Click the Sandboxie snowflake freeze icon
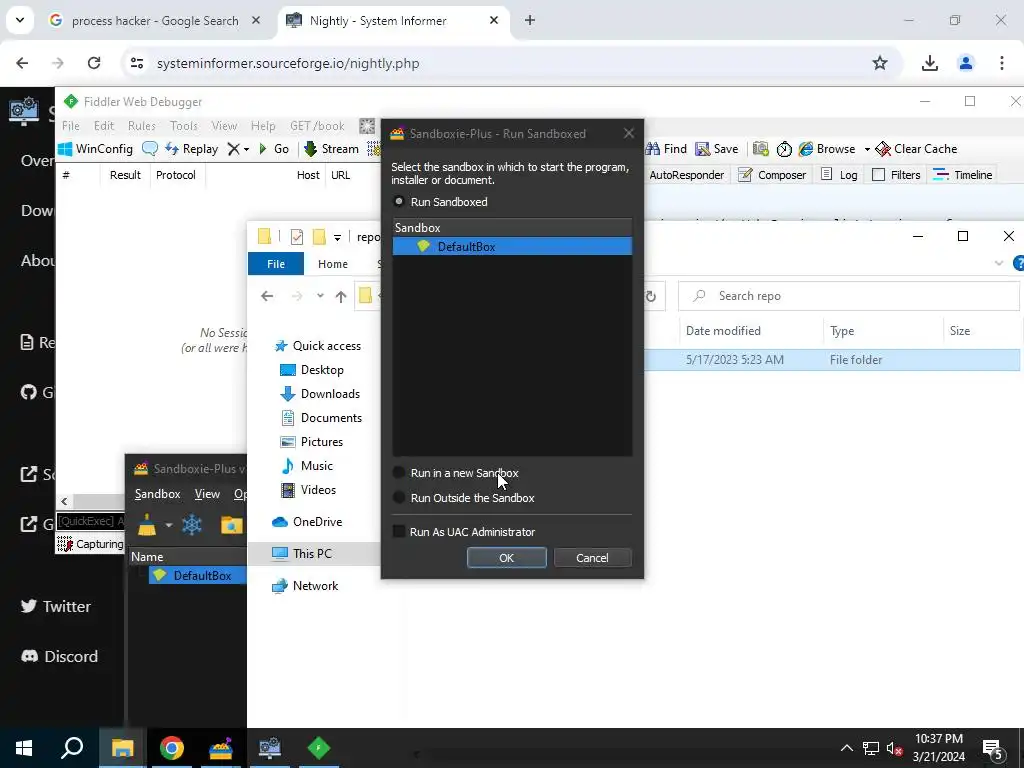Screen dimensions: 1024x768 tap(192, 525)
